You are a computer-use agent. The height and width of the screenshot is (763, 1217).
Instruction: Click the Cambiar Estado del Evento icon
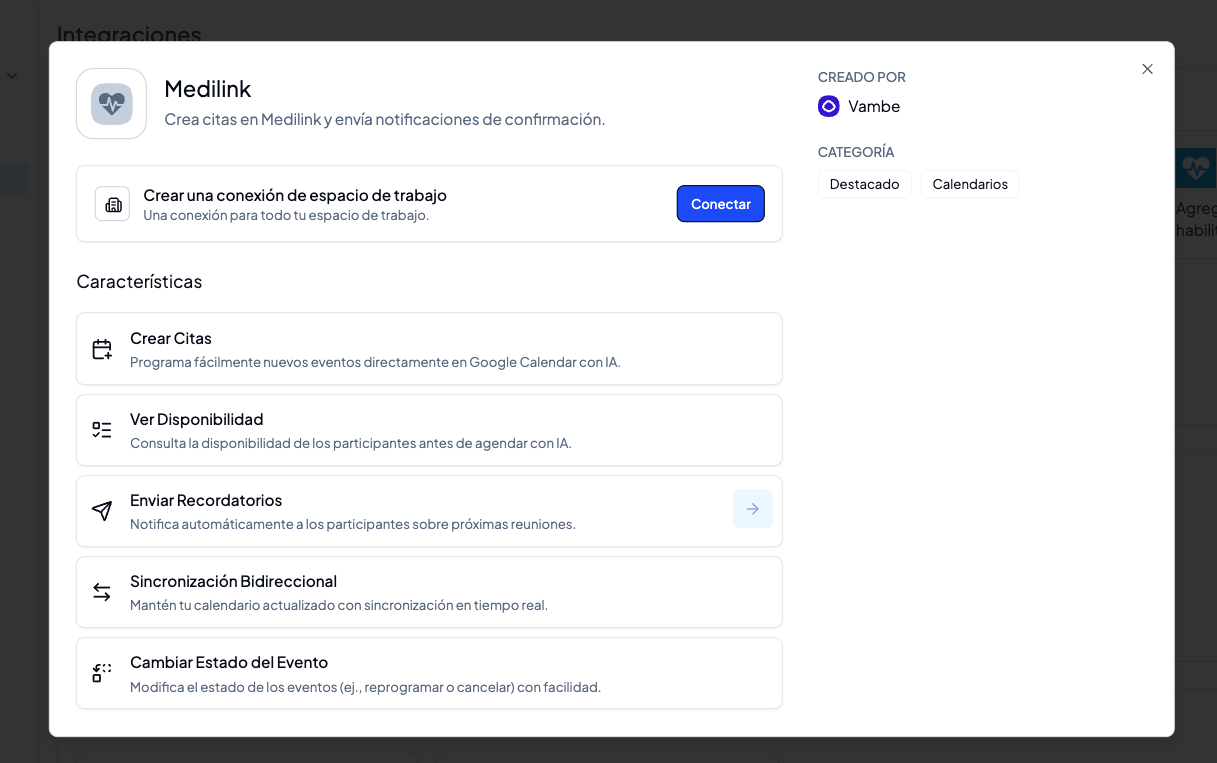pos(102,673)
